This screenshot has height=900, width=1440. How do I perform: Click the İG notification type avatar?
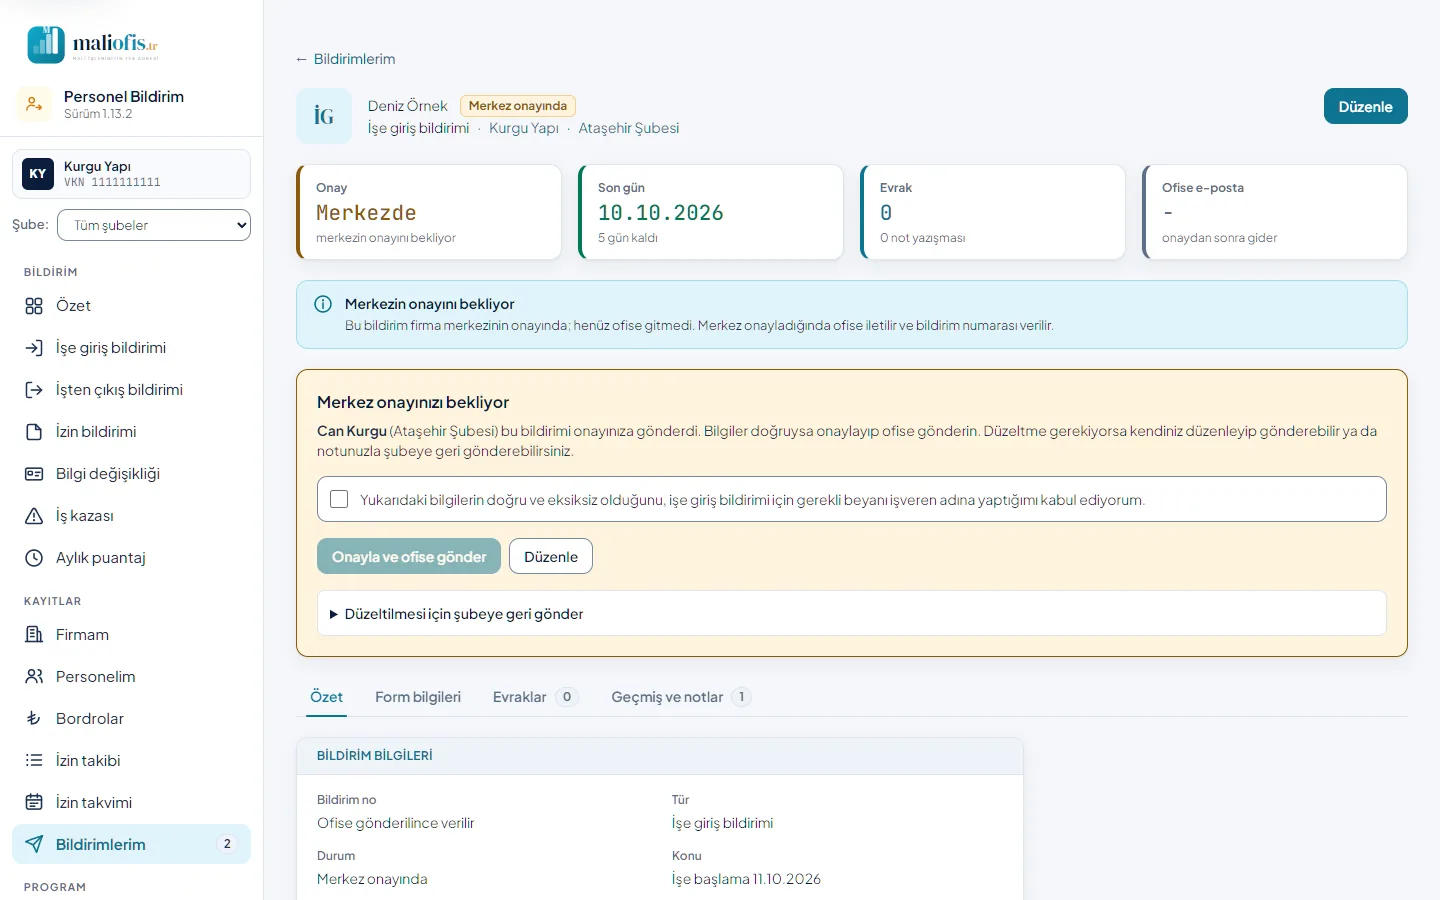[x=324, y=116]
